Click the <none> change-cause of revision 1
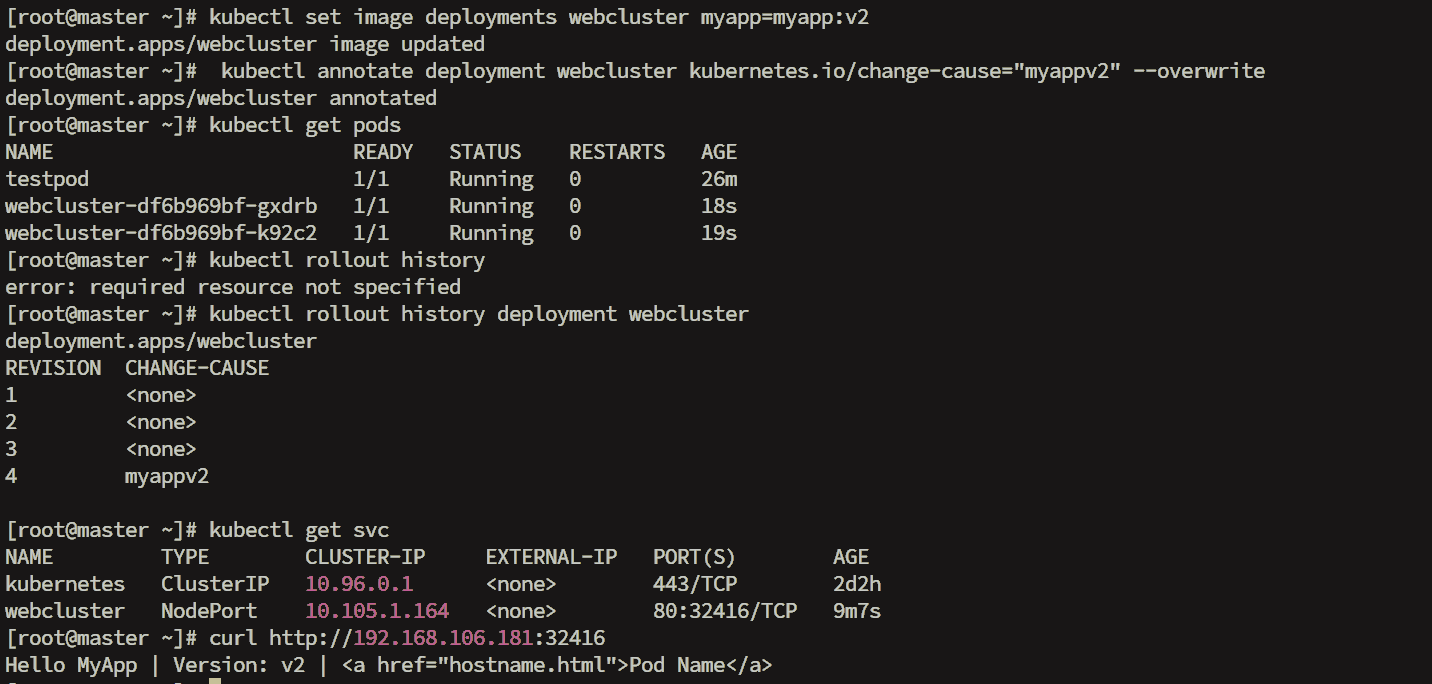 pyautogui.click(x=161, y=395)
